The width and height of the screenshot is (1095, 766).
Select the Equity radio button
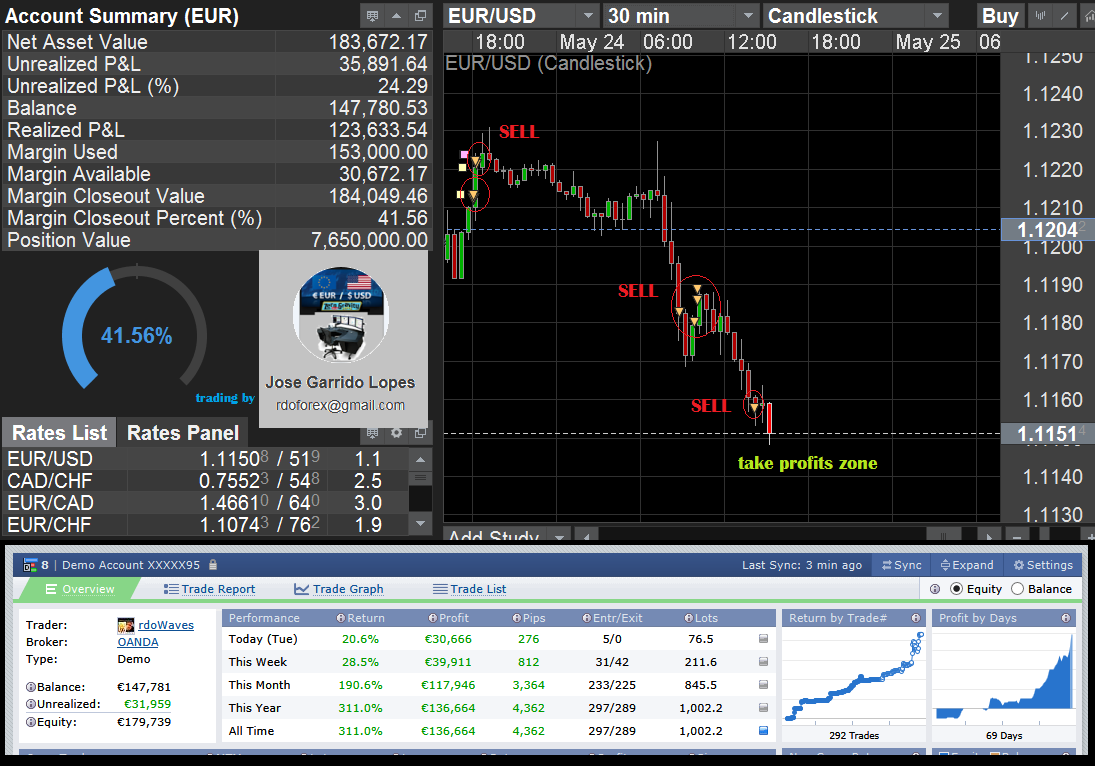(958, 589)
